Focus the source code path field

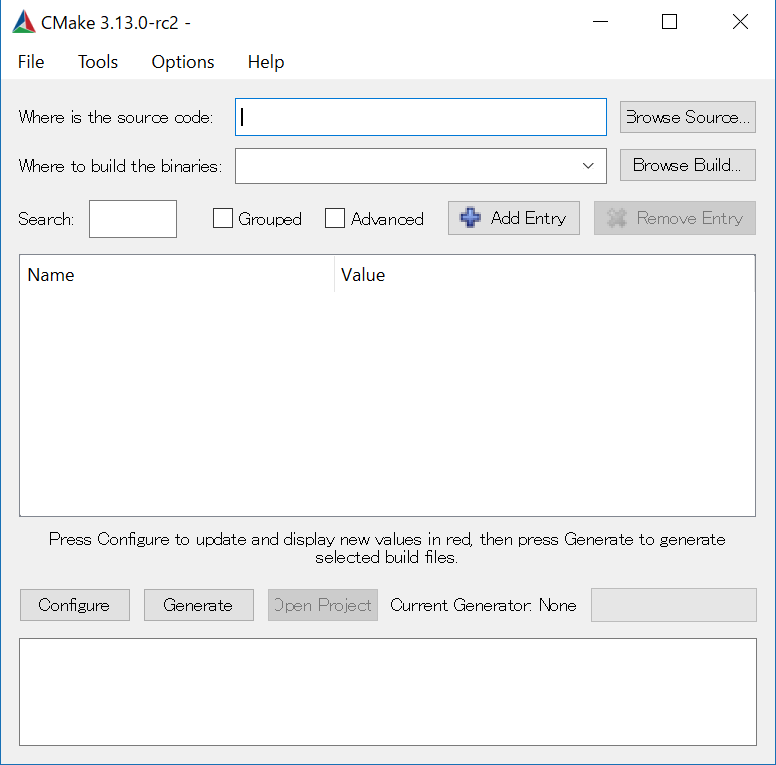point(421,117)
